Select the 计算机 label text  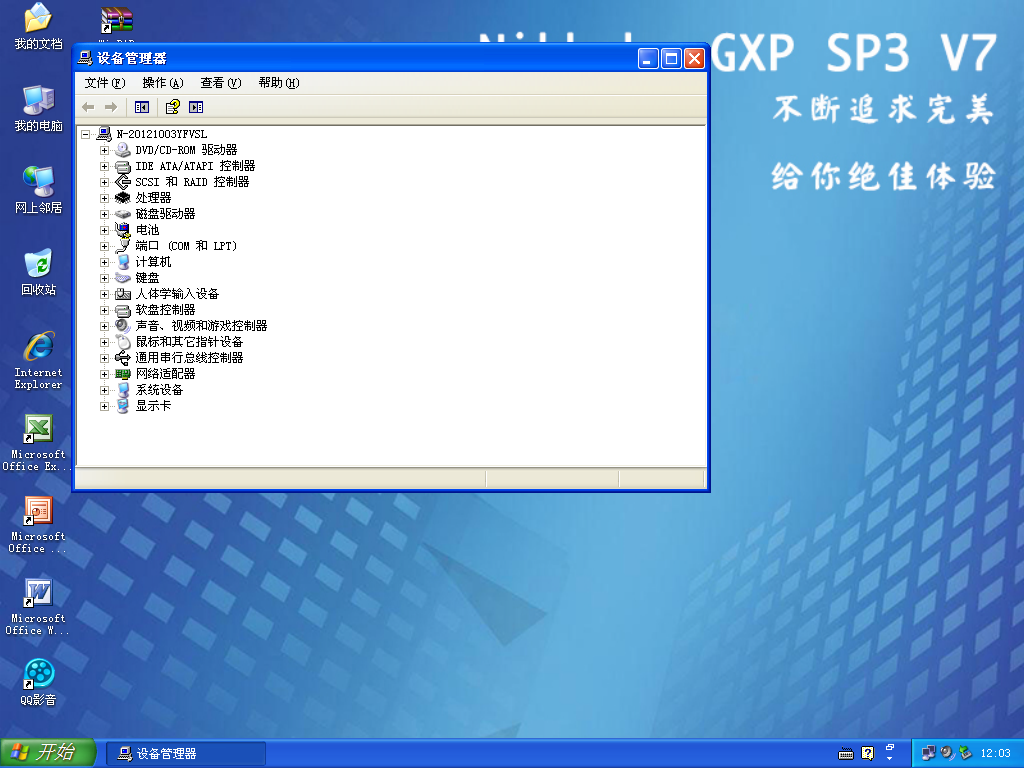pos(153,262)
